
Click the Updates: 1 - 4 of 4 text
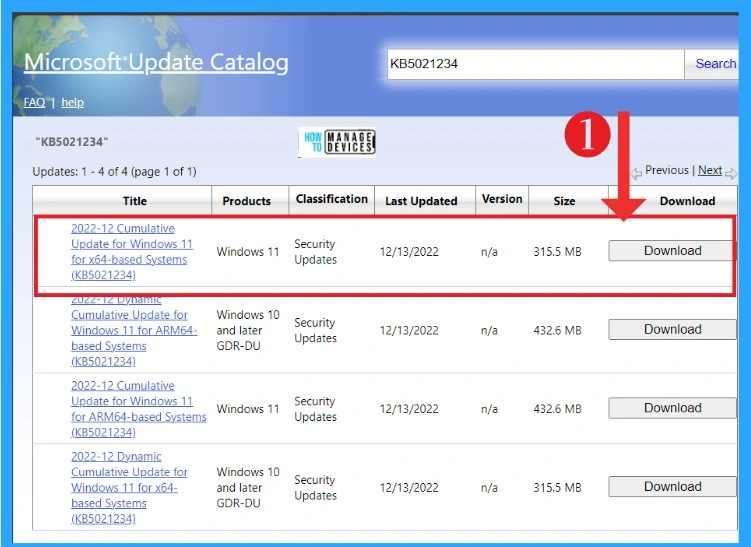[114, 171]
